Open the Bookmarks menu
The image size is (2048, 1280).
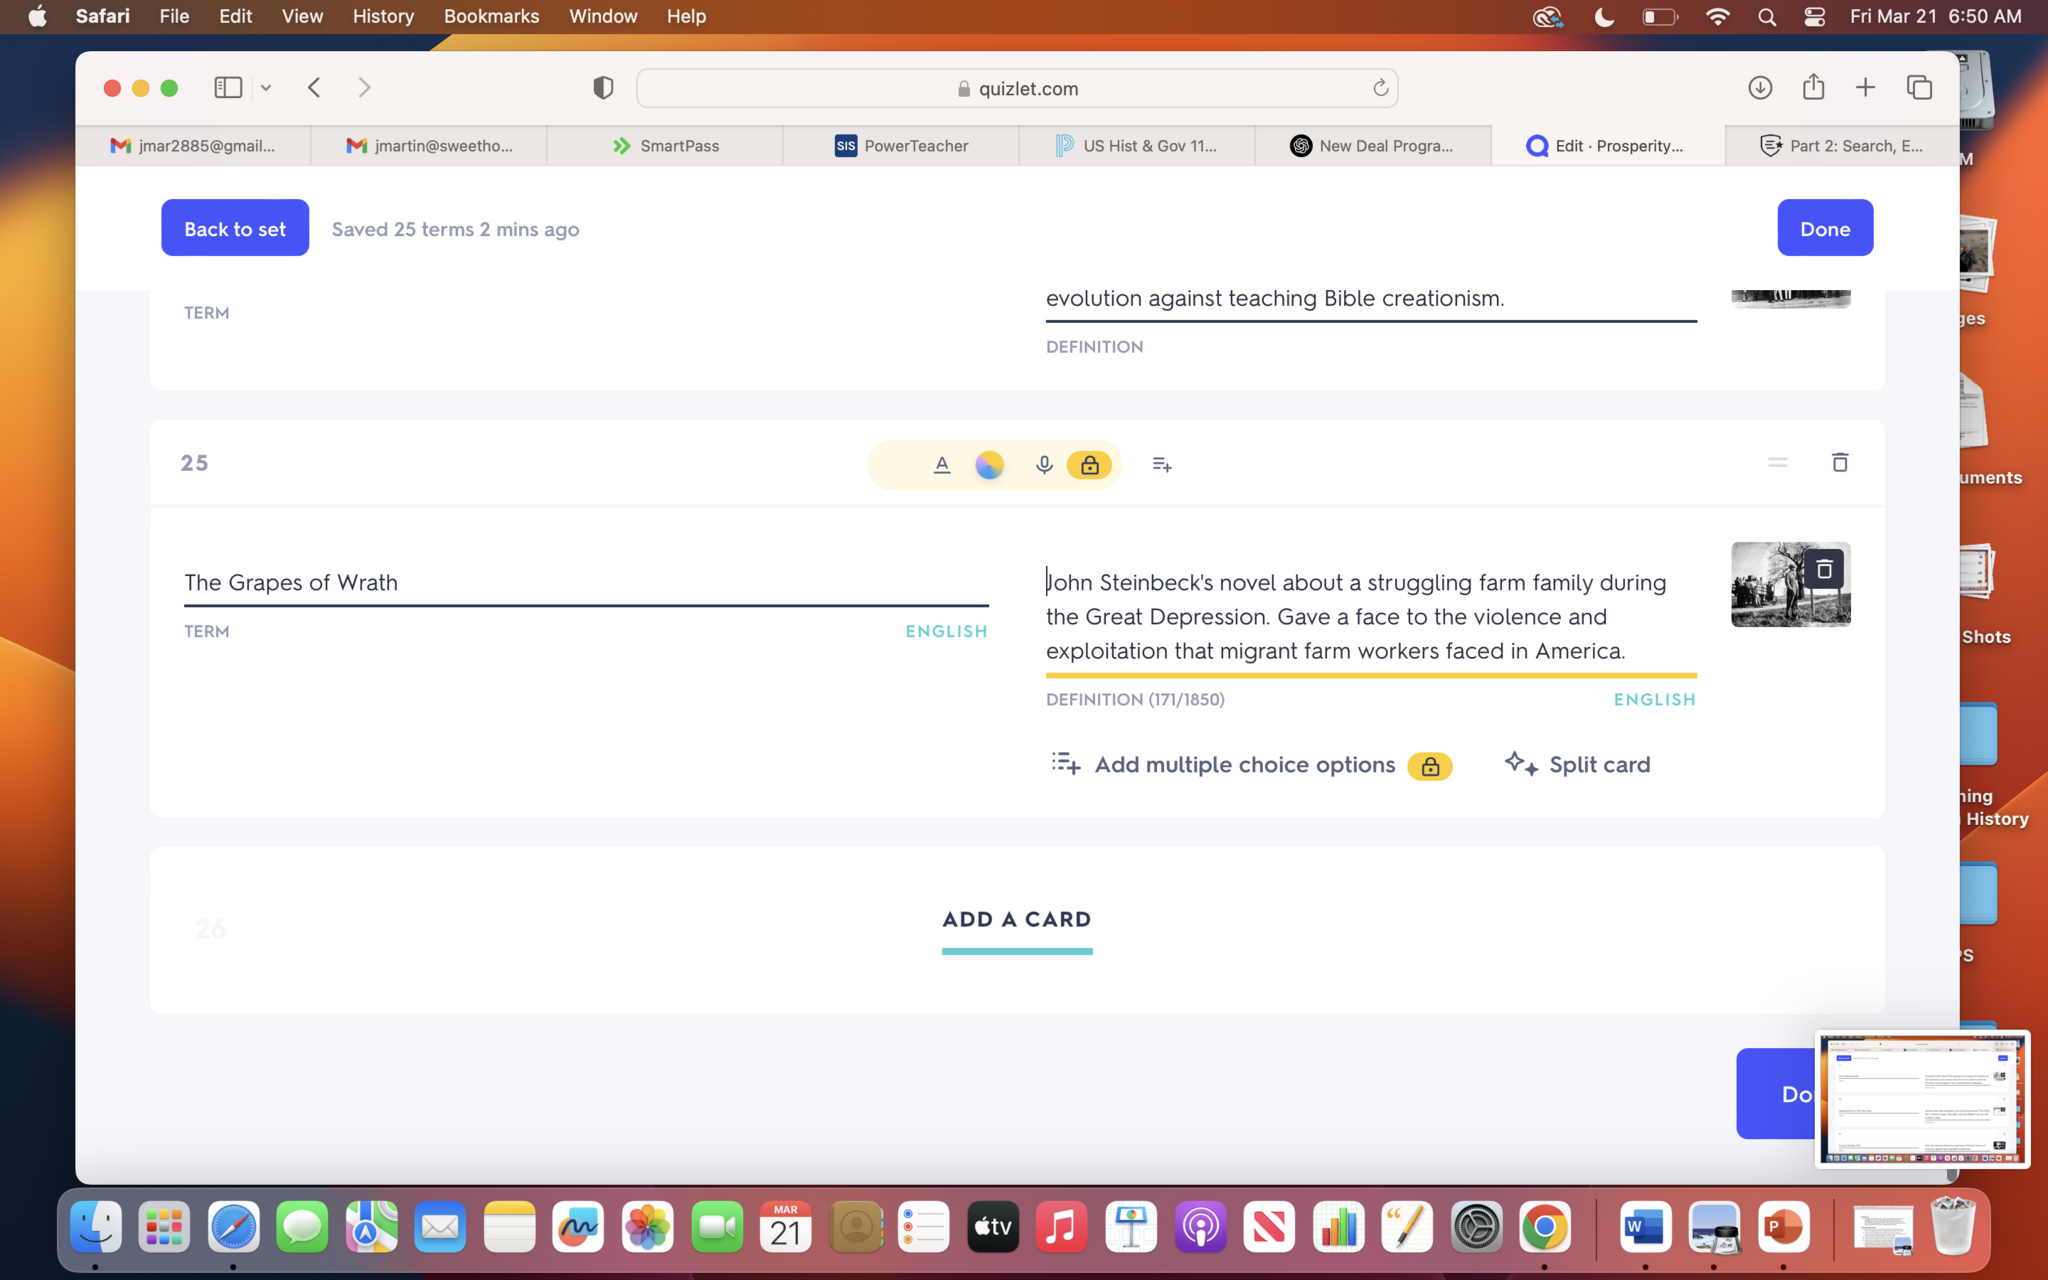491,16
